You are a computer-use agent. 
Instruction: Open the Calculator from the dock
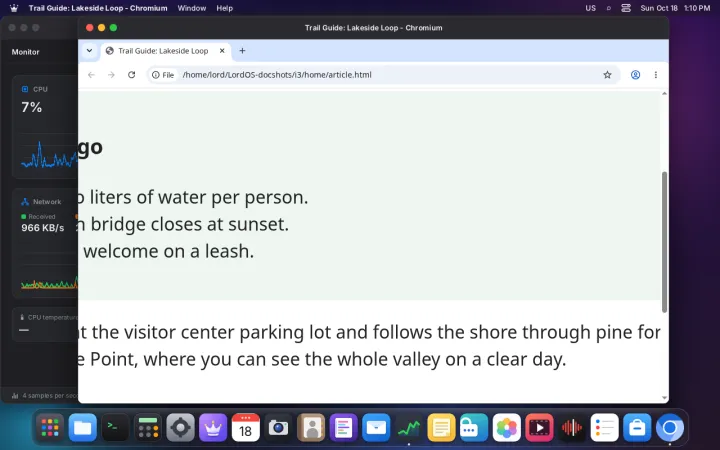148,428
